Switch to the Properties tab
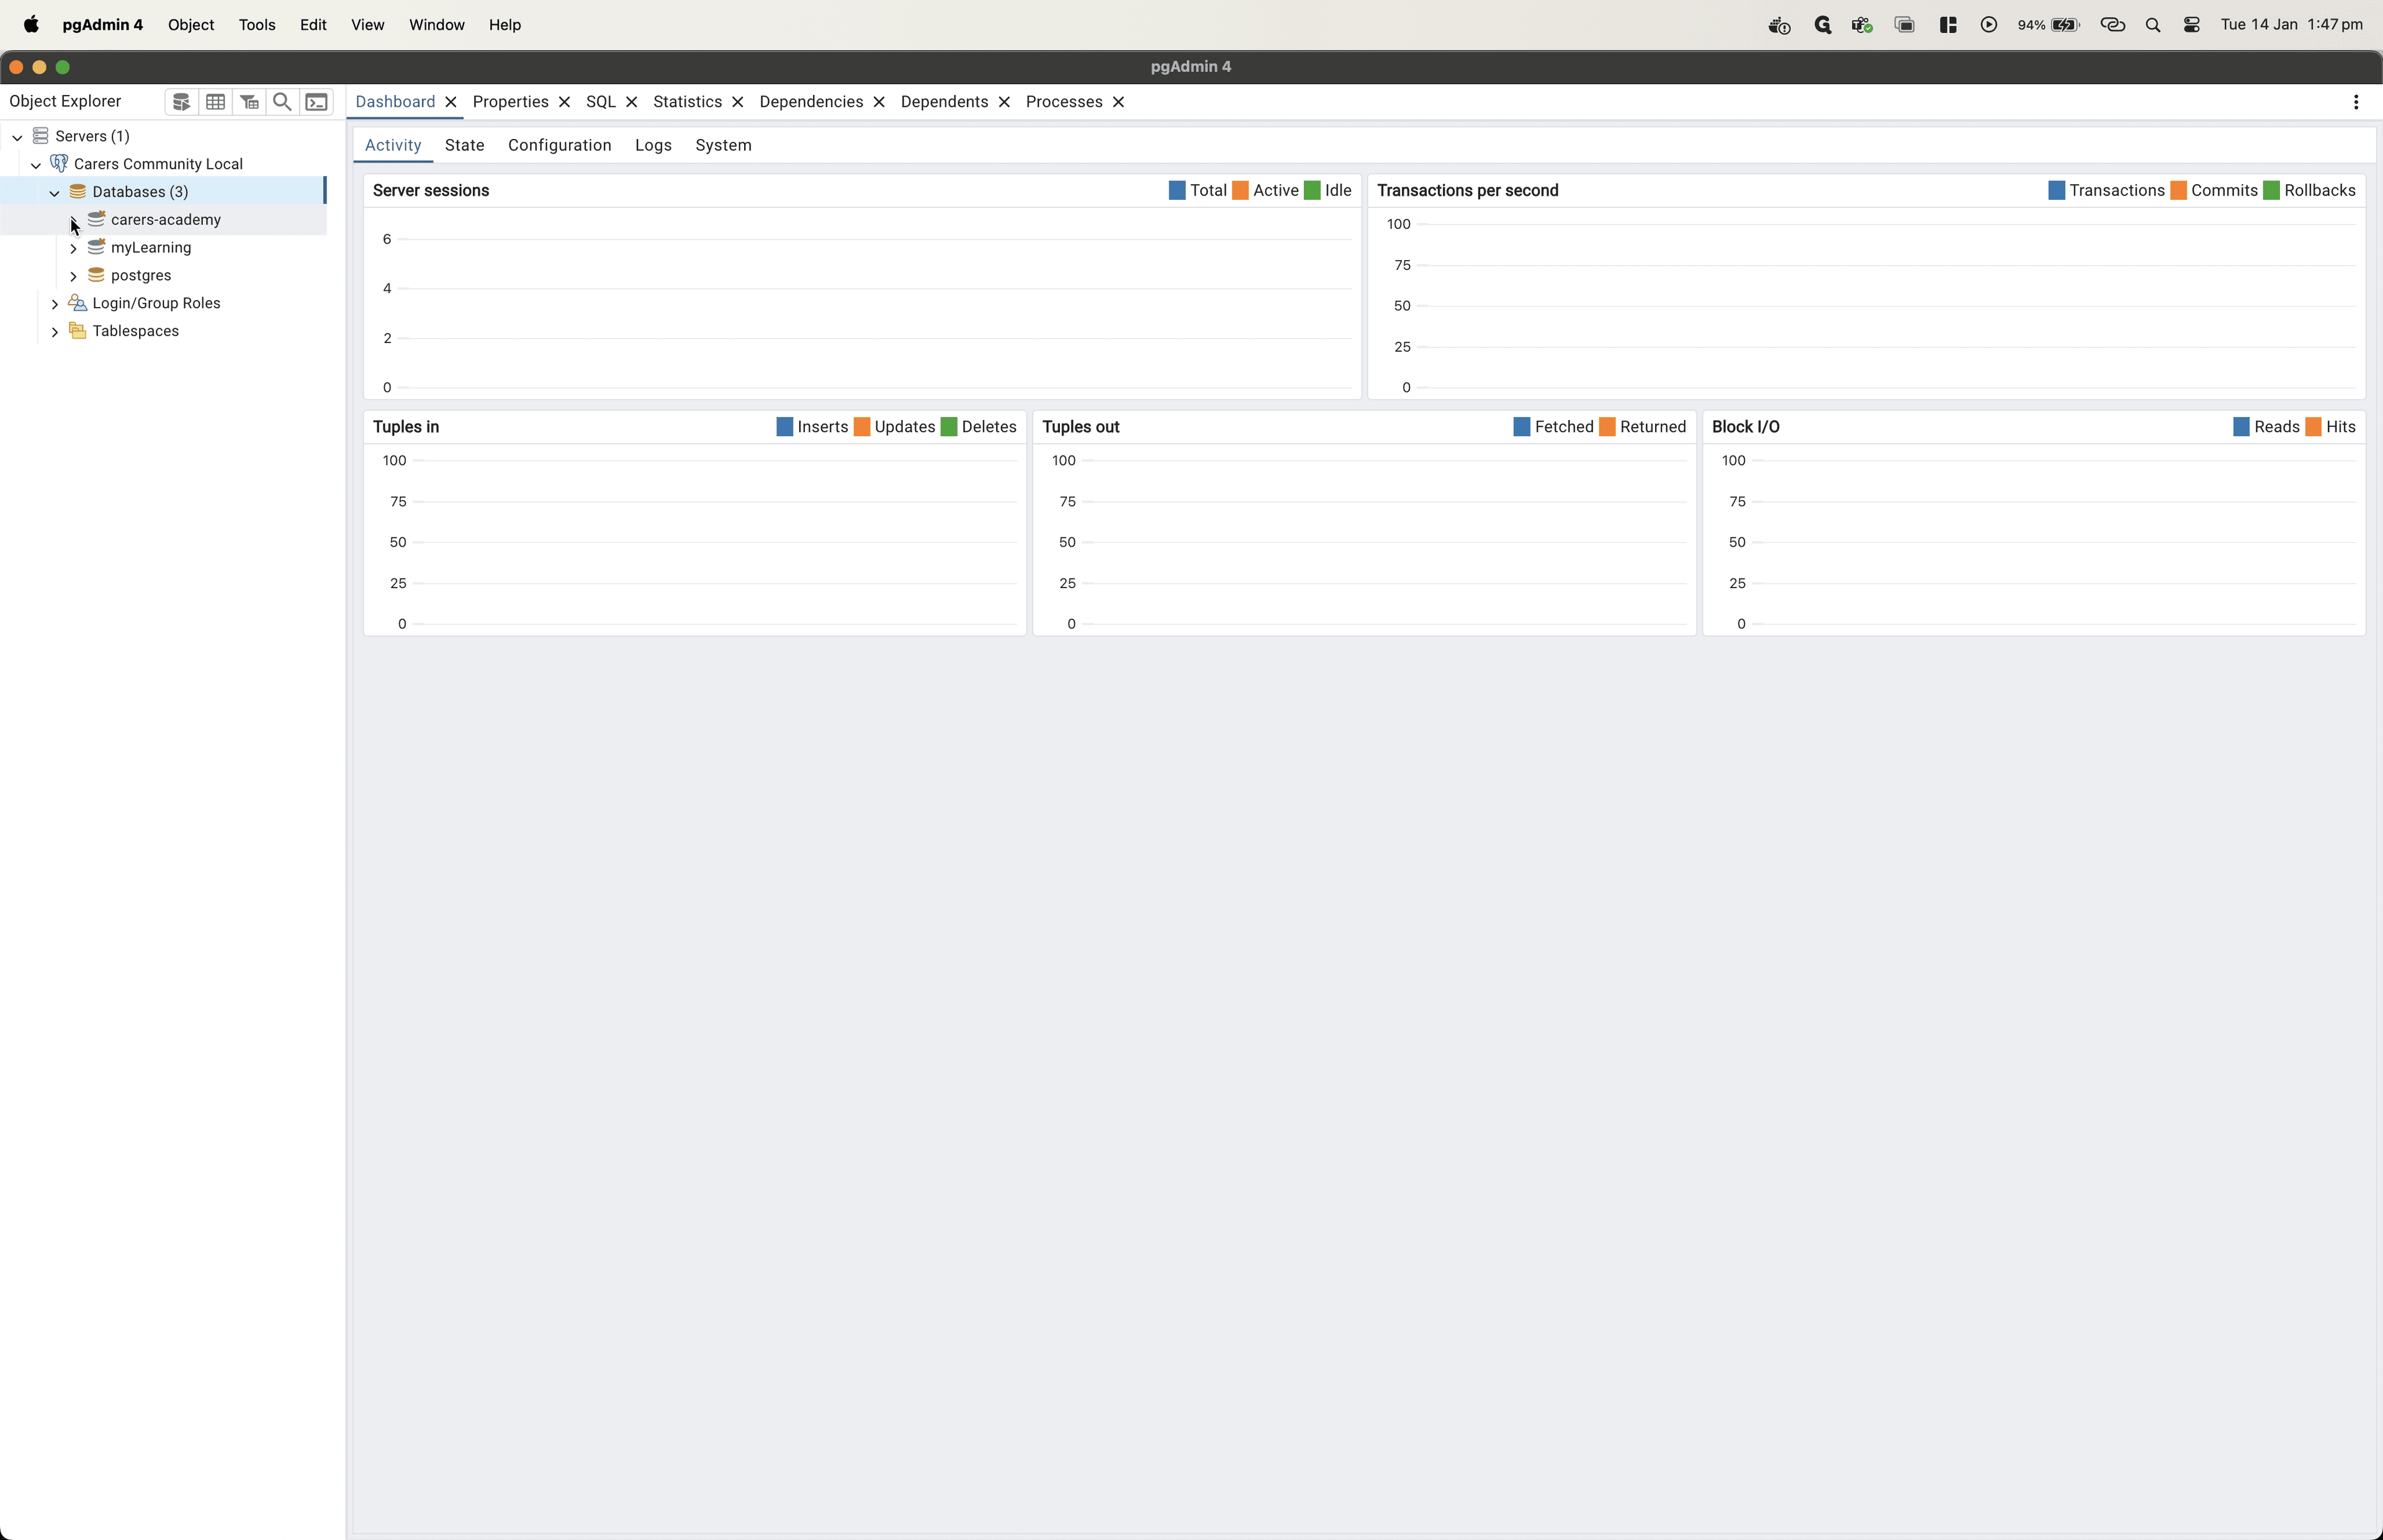This screenshot has height=1540, width=2383. [510, 102]
